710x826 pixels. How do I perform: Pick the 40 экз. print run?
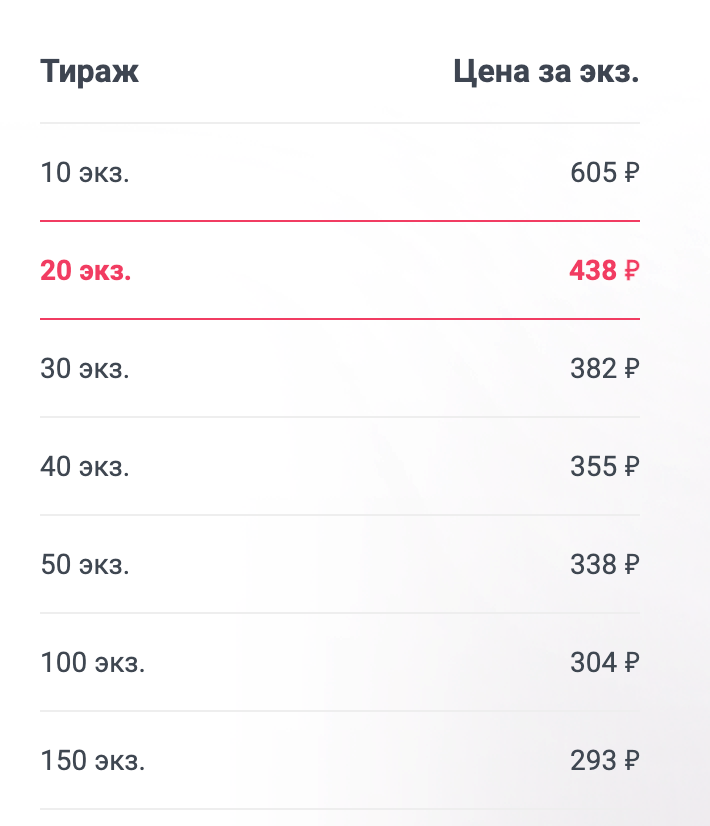point(85,467)
